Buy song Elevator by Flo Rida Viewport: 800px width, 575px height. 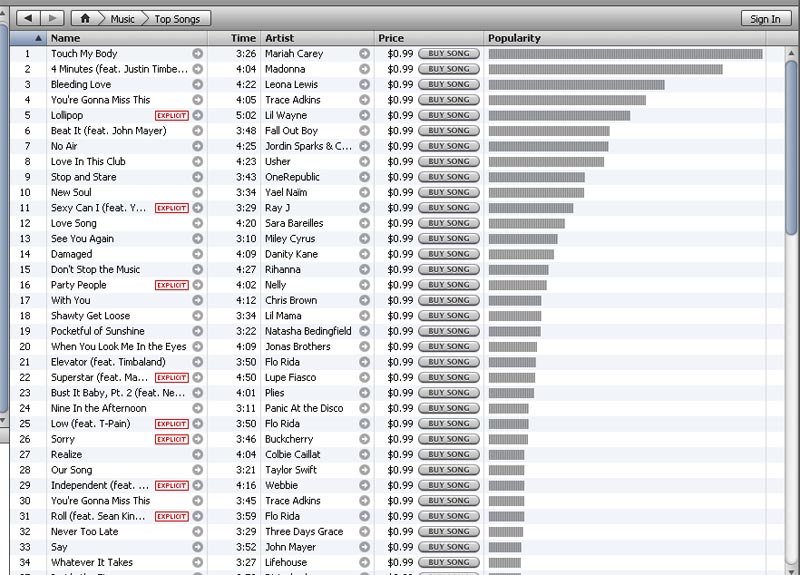tap(448, 362)
